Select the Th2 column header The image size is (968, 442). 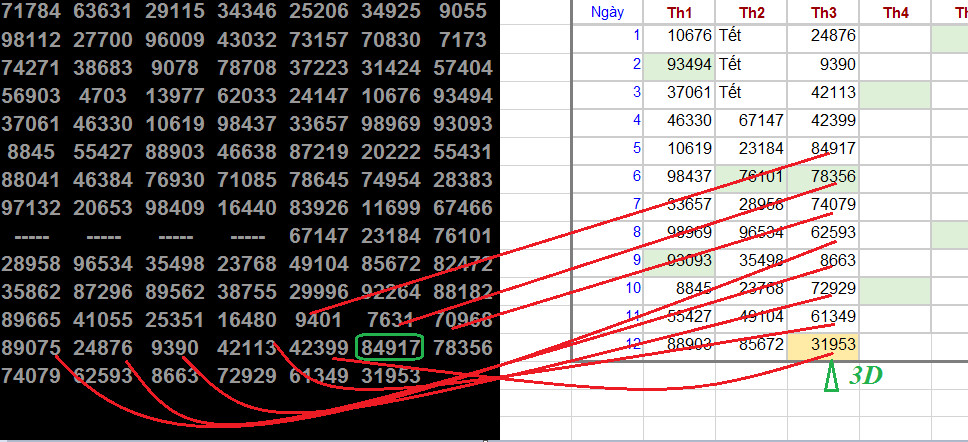(x=751, y=12)
